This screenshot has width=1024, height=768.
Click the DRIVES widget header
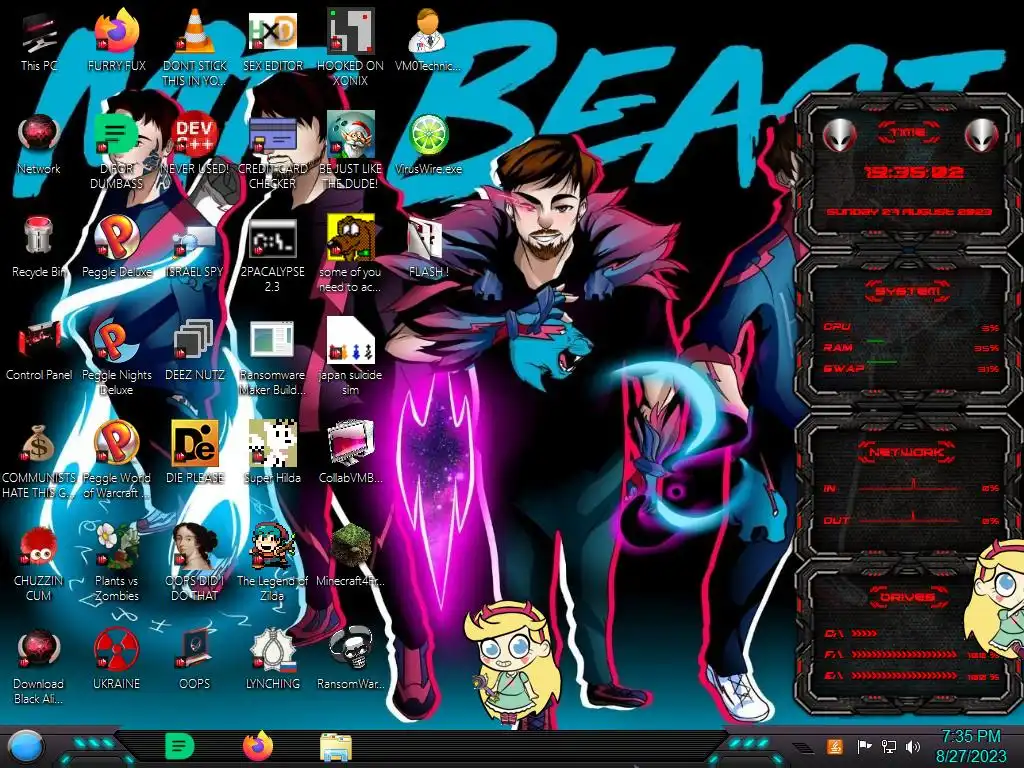tap(907, 597)
